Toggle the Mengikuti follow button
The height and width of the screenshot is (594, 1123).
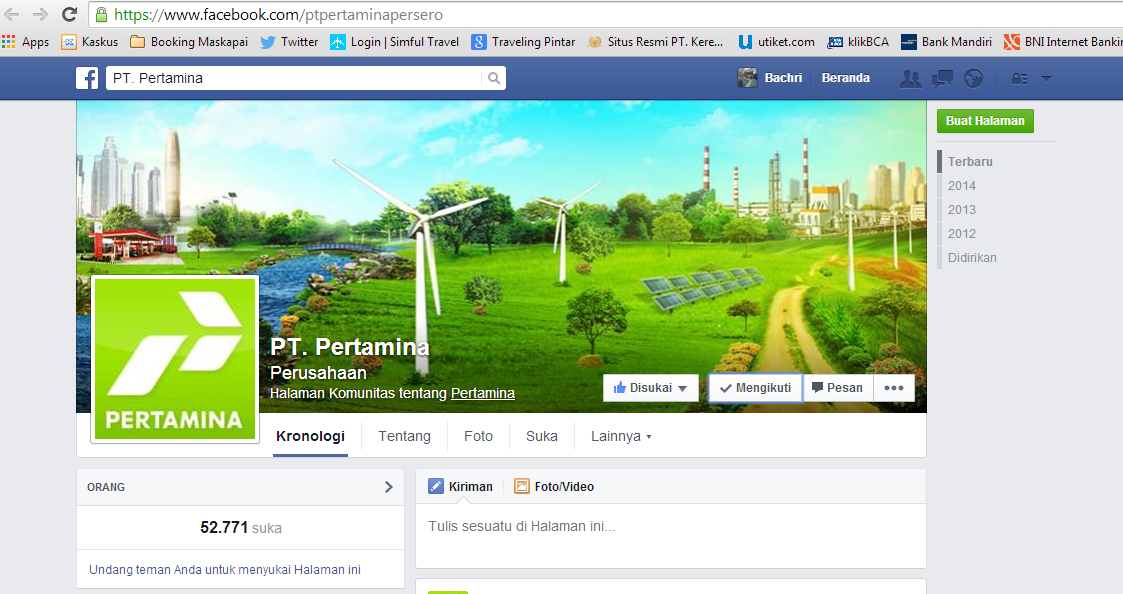click(756, 388)
